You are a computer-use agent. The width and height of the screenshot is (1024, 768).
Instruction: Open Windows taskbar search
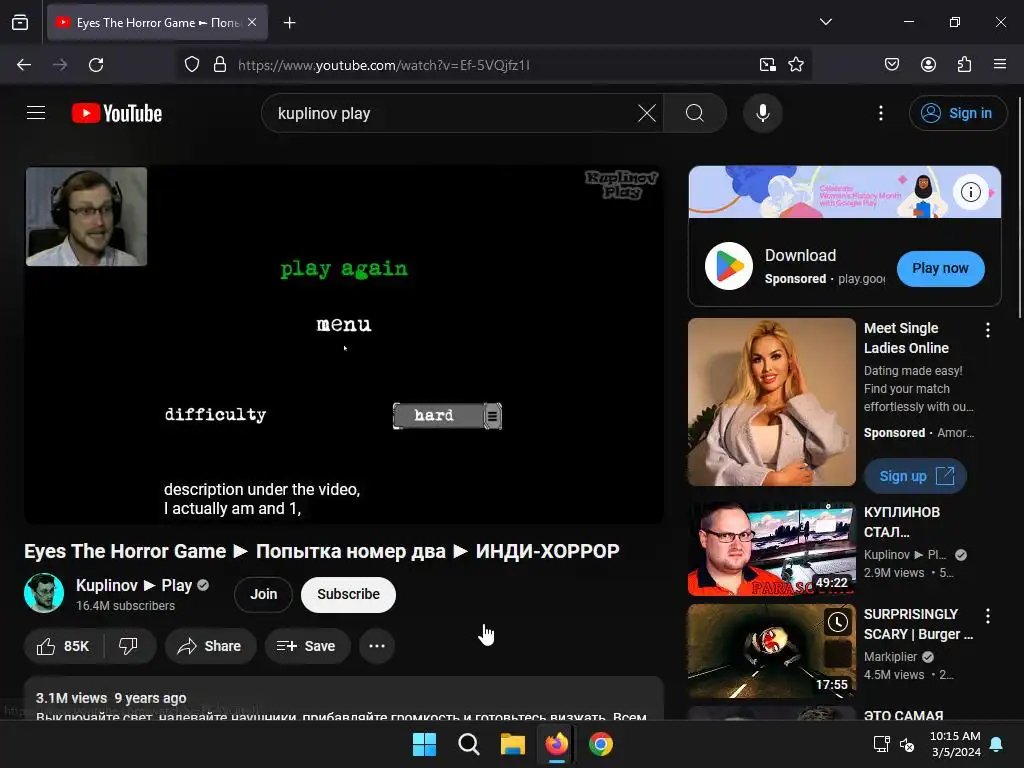468,744
